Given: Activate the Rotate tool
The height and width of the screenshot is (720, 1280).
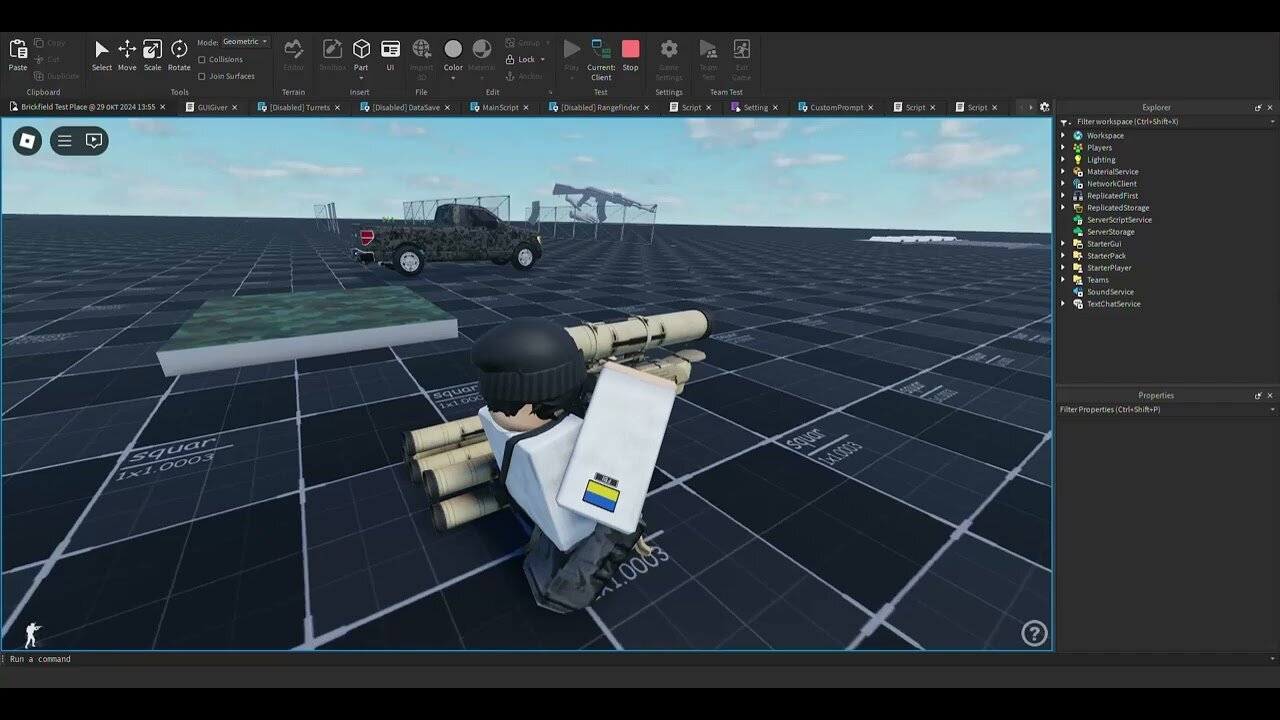Looking at the screenshot, I should pyautogui.click(x=179, y=50).
